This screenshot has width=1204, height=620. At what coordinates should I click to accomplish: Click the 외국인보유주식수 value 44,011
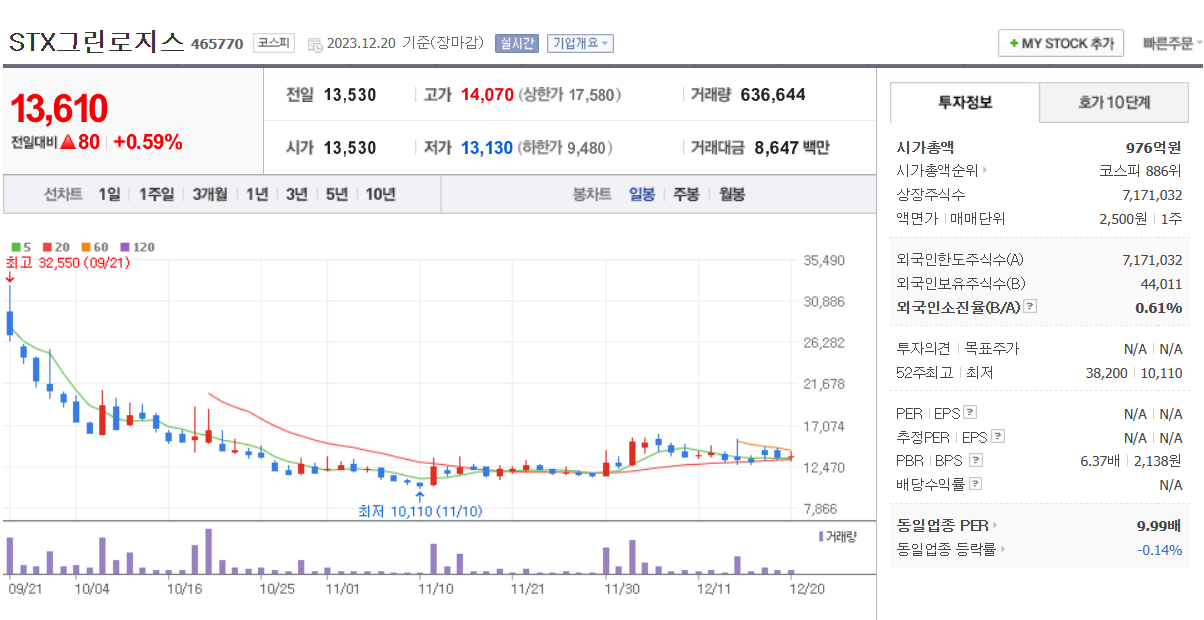(1161, 283)
